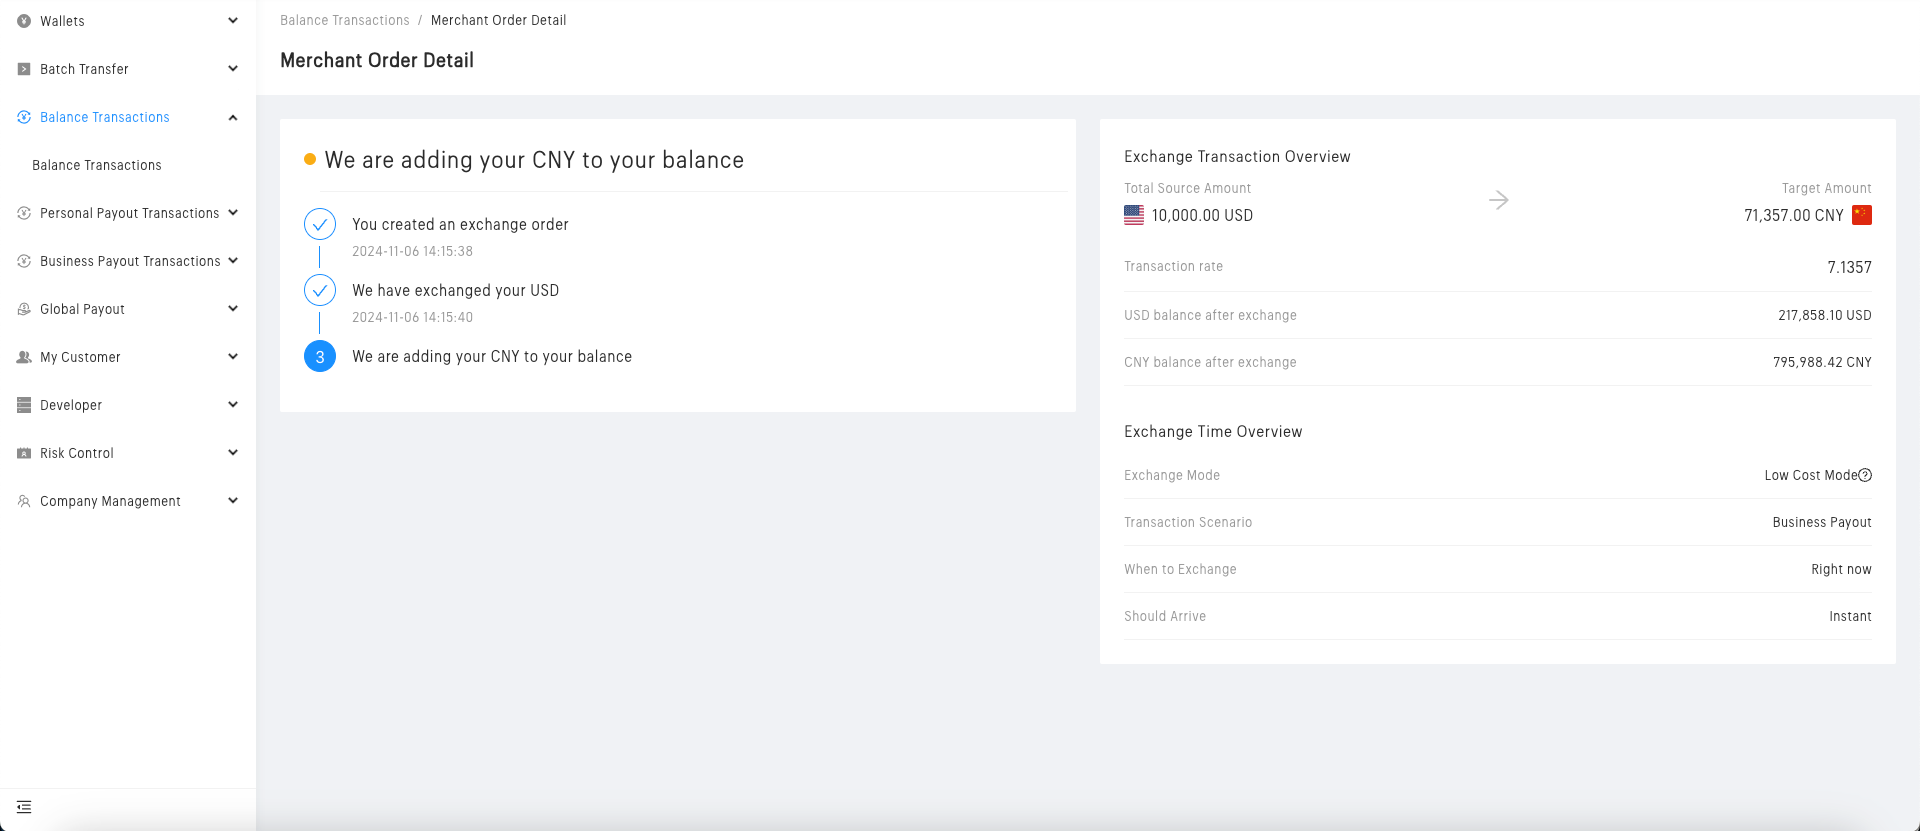Click the US flag beside source amount
The height and width of the screenshot is (831, 1920).
[1134, 215]
